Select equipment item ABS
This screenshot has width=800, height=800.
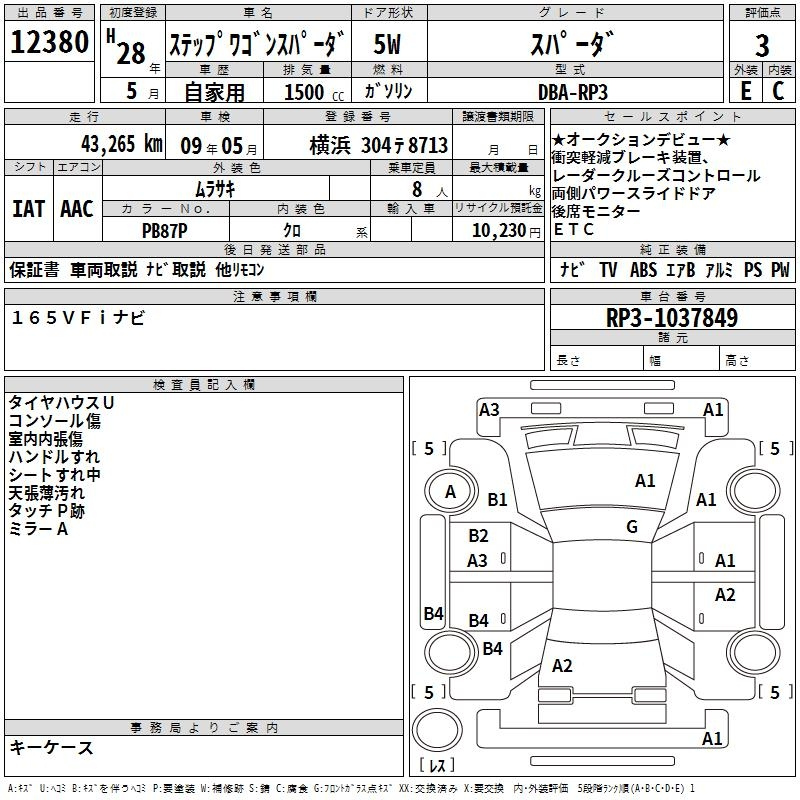pyautogui.click(x=643, y=269)
